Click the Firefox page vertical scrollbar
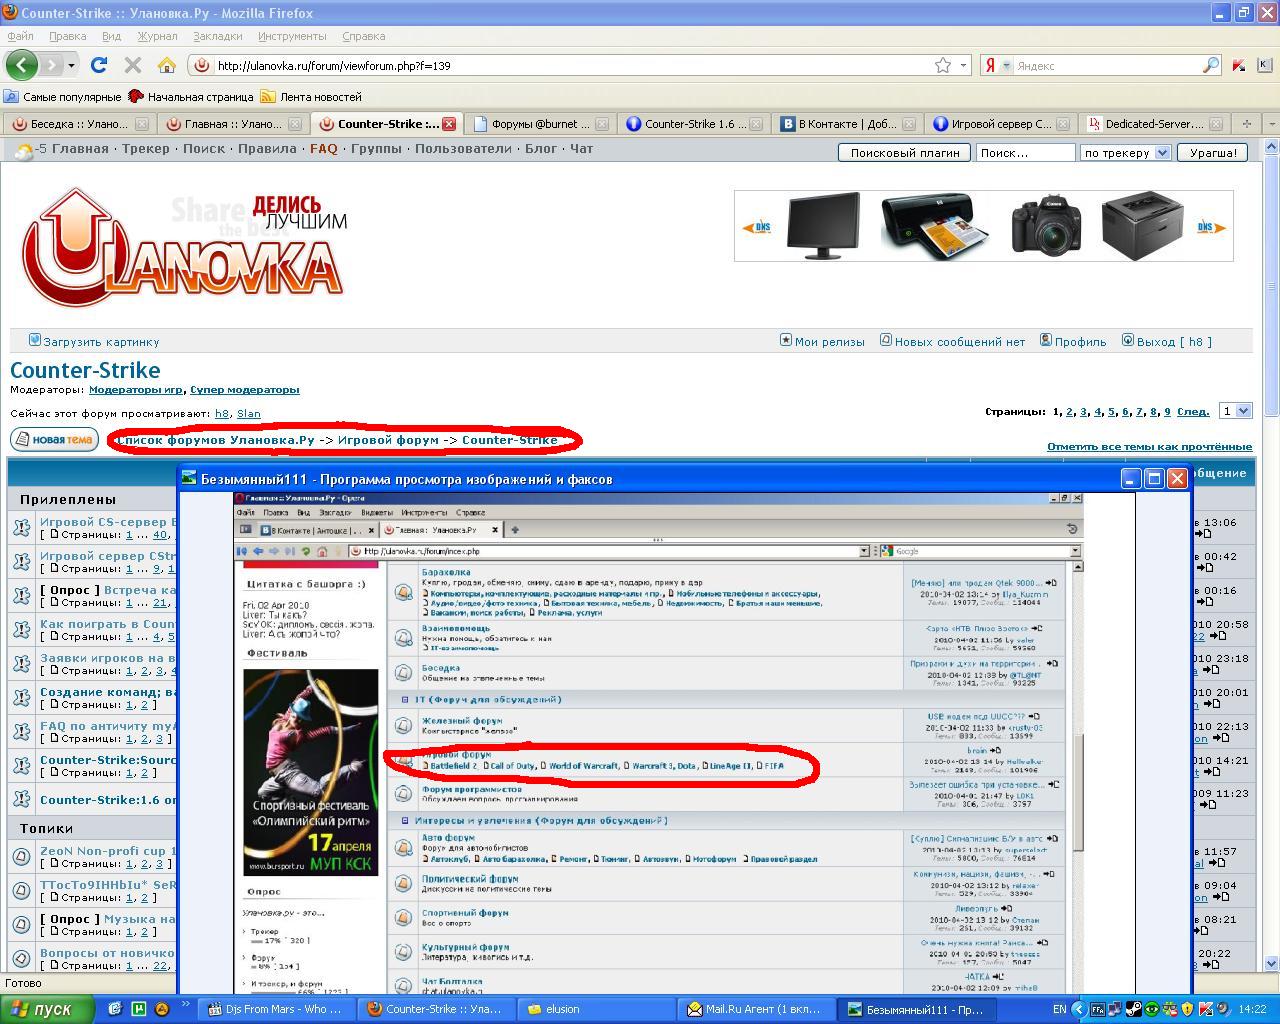 click(x=1271, y=555)
